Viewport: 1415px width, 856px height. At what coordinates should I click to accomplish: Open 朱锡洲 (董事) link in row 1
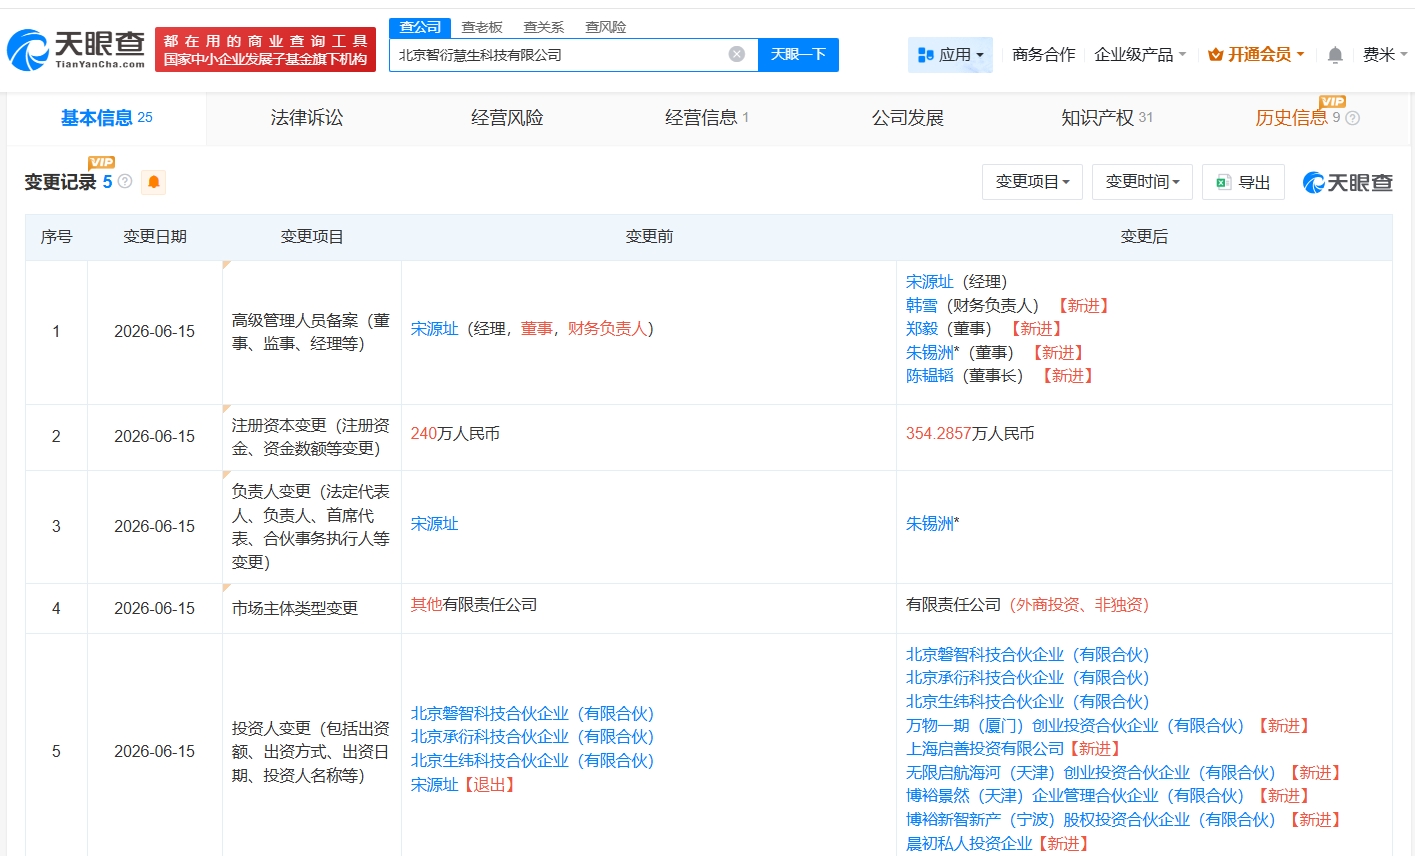click(930, 352)
